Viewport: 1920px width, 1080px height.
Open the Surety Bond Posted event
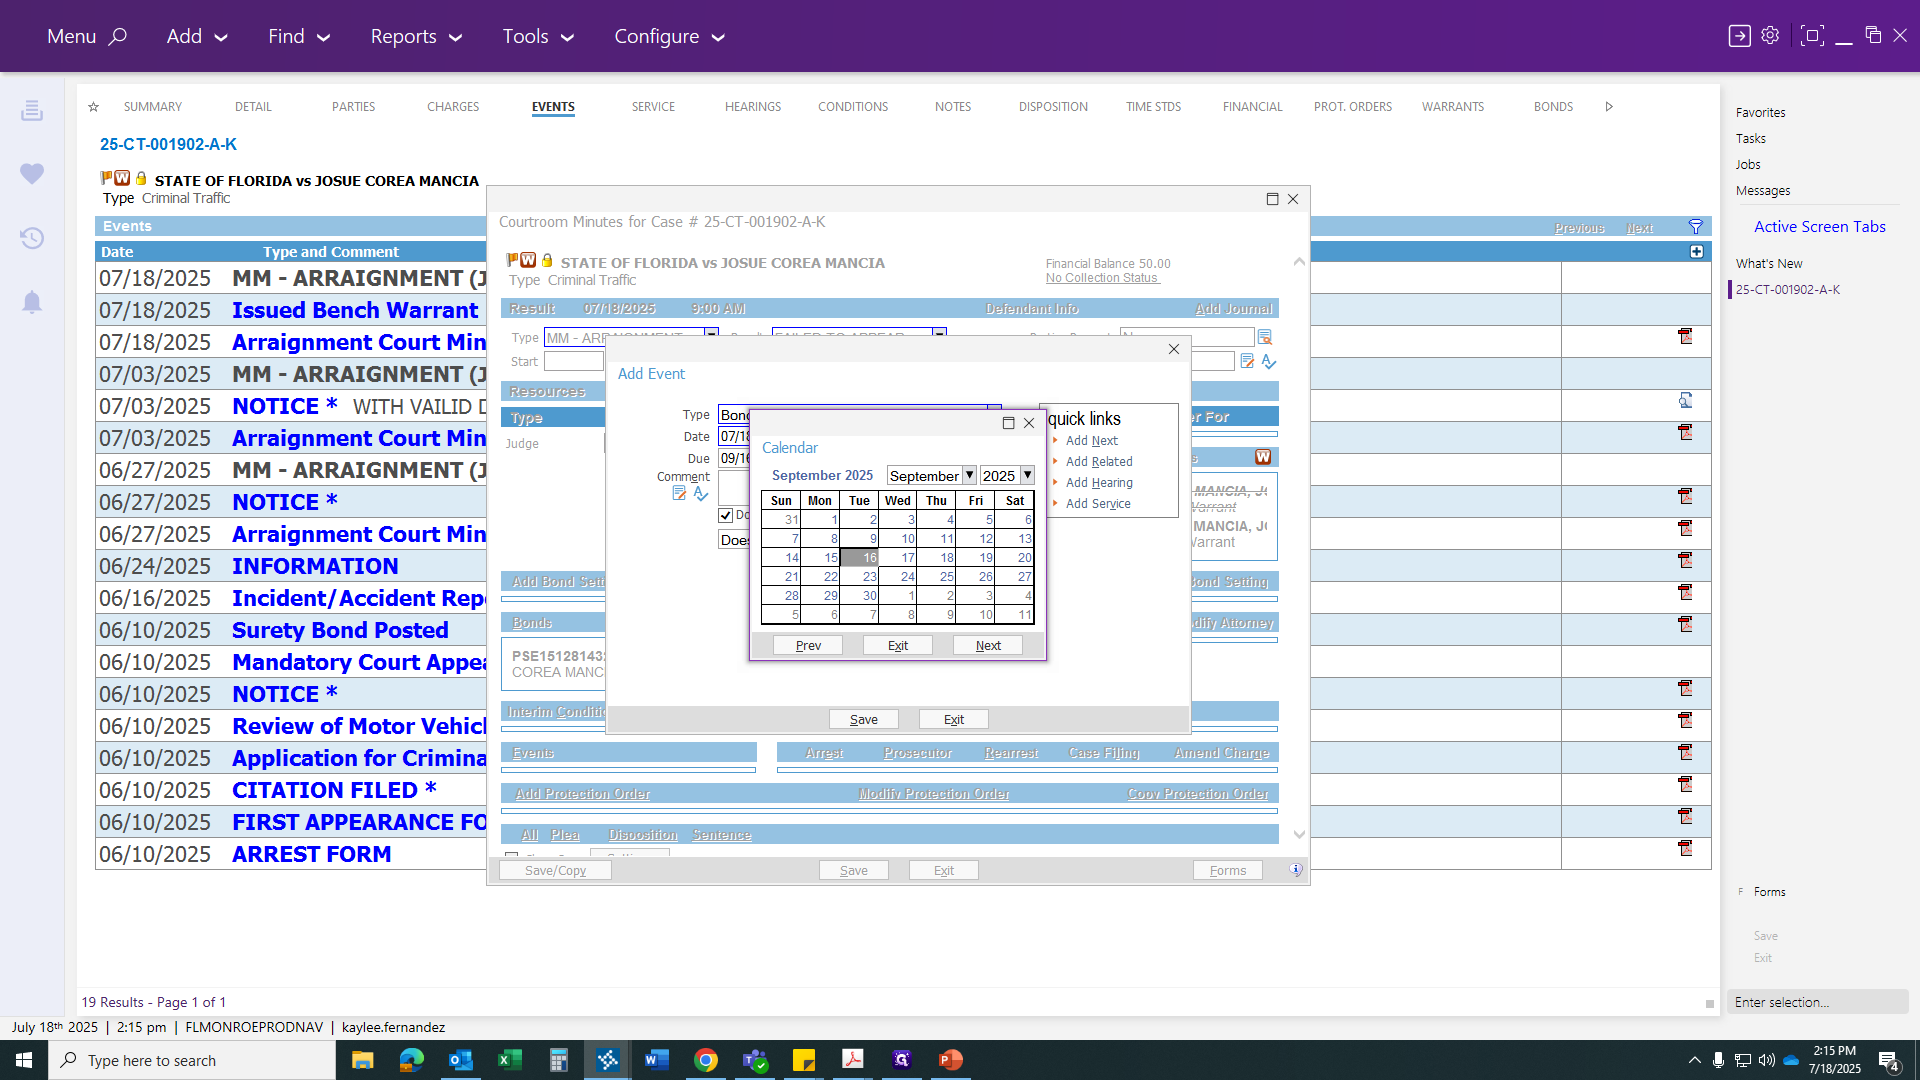tap(340, 630)
